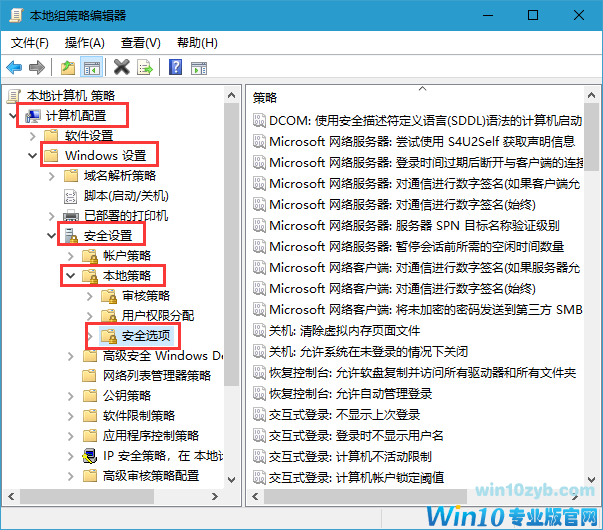Click icon beside 交互式登录: 不显示上次登录
Image resolution: width=603 pixels, height=530 pixels.
click(259, 414)
